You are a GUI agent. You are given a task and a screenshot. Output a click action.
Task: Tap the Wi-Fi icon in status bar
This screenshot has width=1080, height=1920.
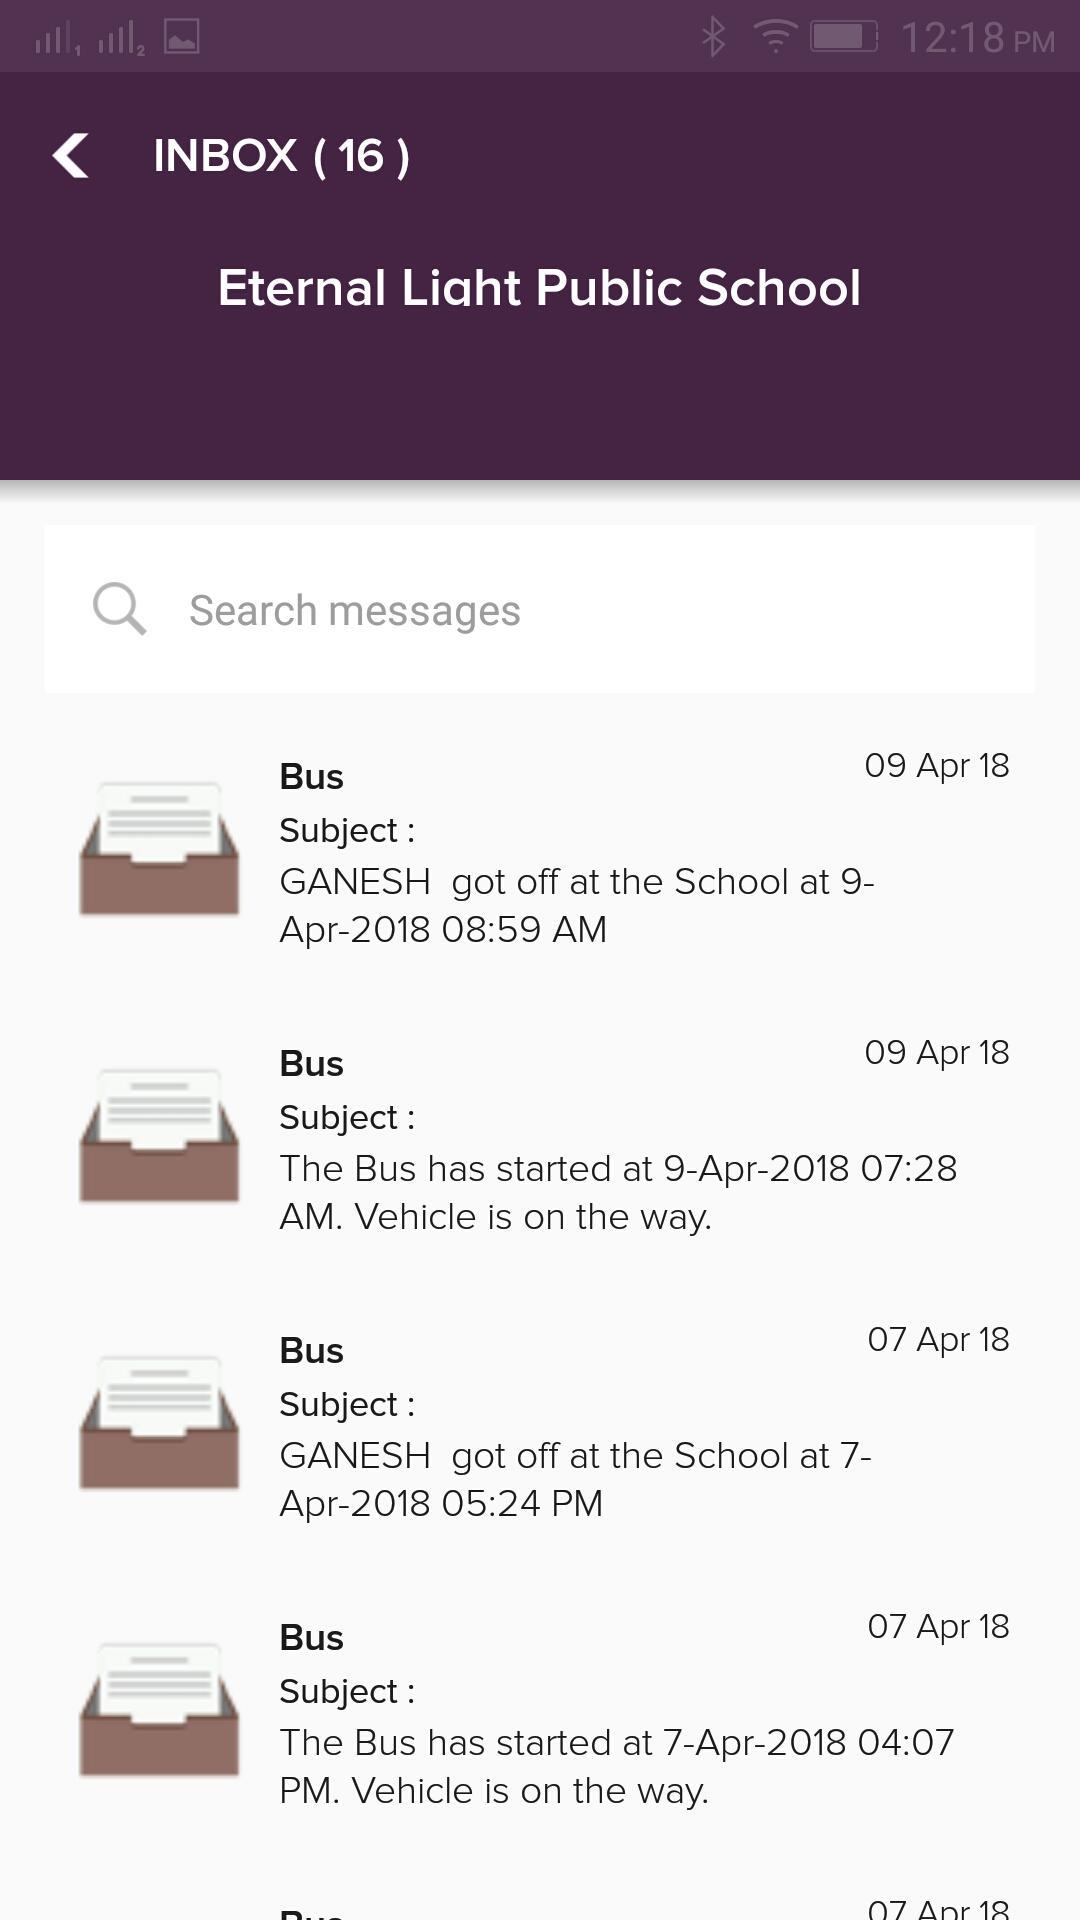775,37
